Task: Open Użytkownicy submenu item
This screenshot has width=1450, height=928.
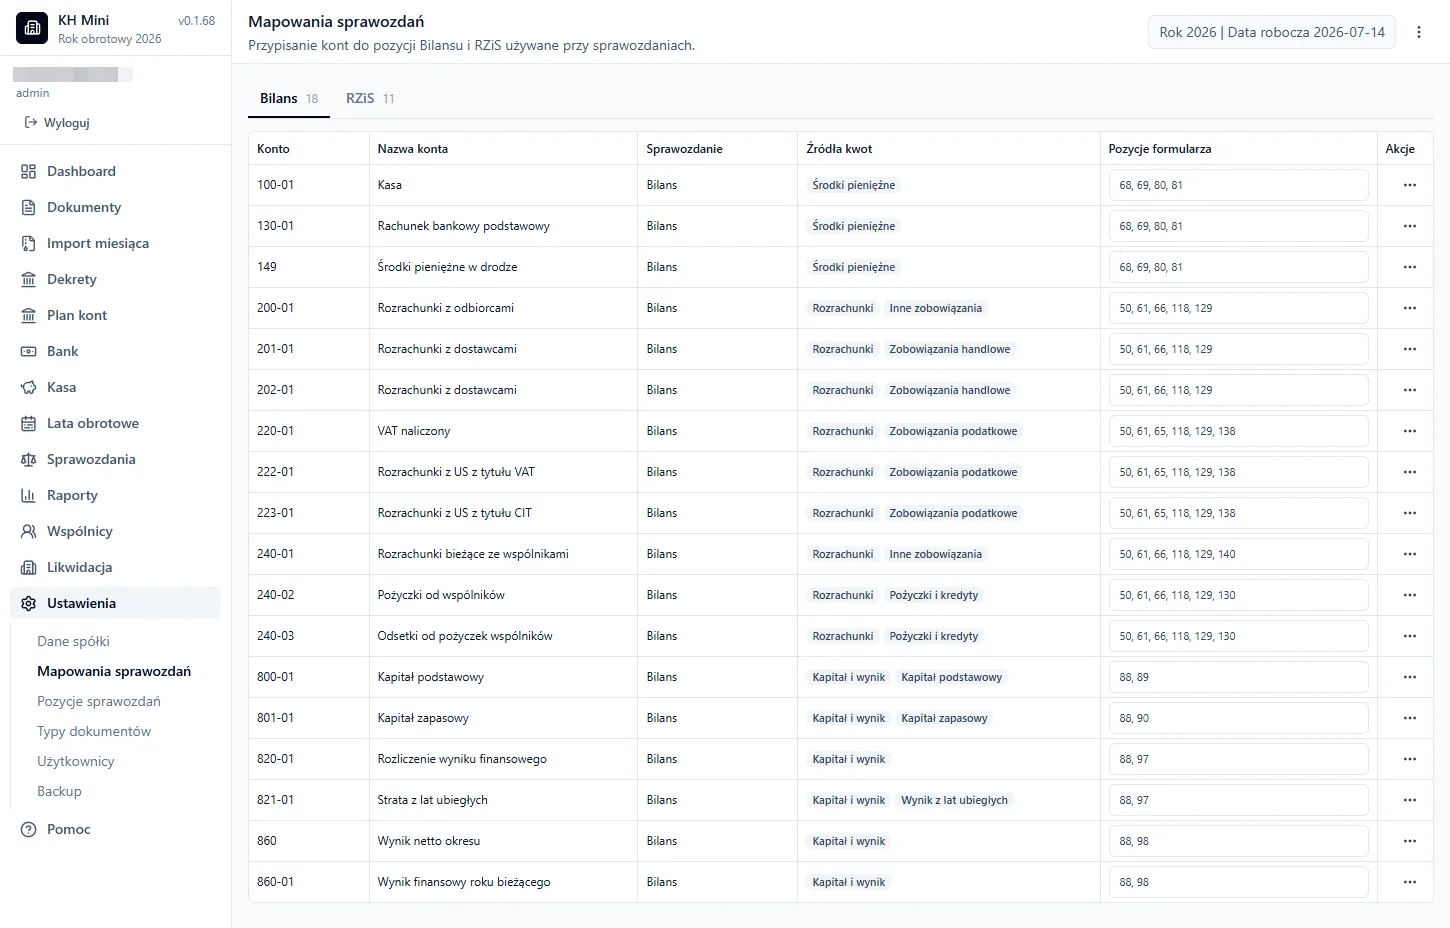Action: coord(75,761)
